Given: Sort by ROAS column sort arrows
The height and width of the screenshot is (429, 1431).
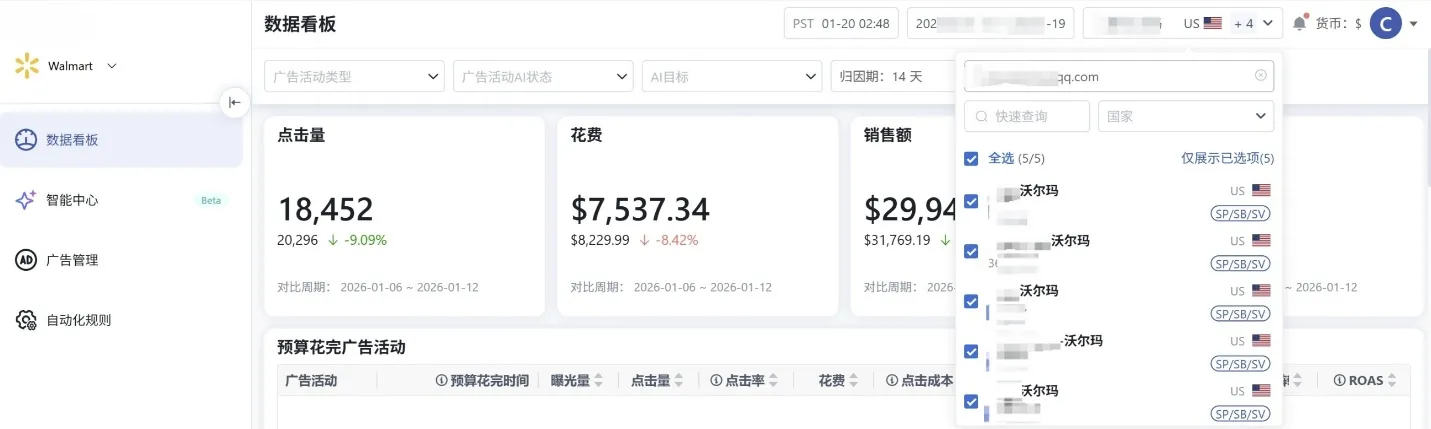Looking at the screenshot, I should click(1392, 381).
